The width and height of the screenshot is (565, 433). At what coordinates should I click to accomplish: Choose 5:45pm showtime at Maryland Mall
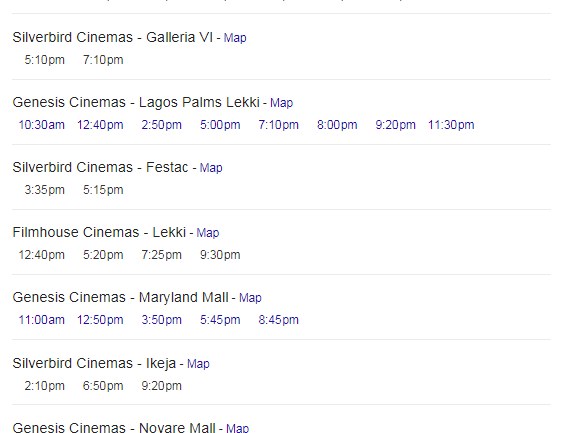pyautogui.click(x=220, y=320)
